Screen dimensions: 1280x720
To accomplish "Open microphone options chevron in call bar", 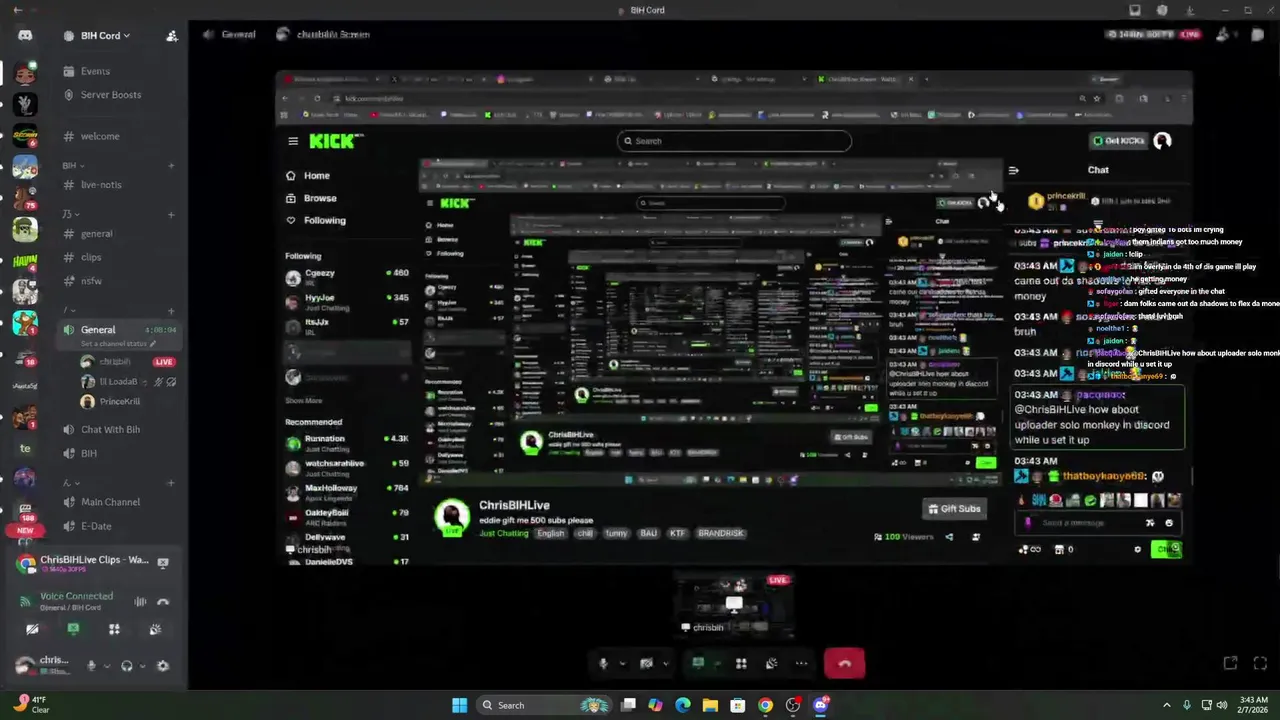I will click(622, 663).
